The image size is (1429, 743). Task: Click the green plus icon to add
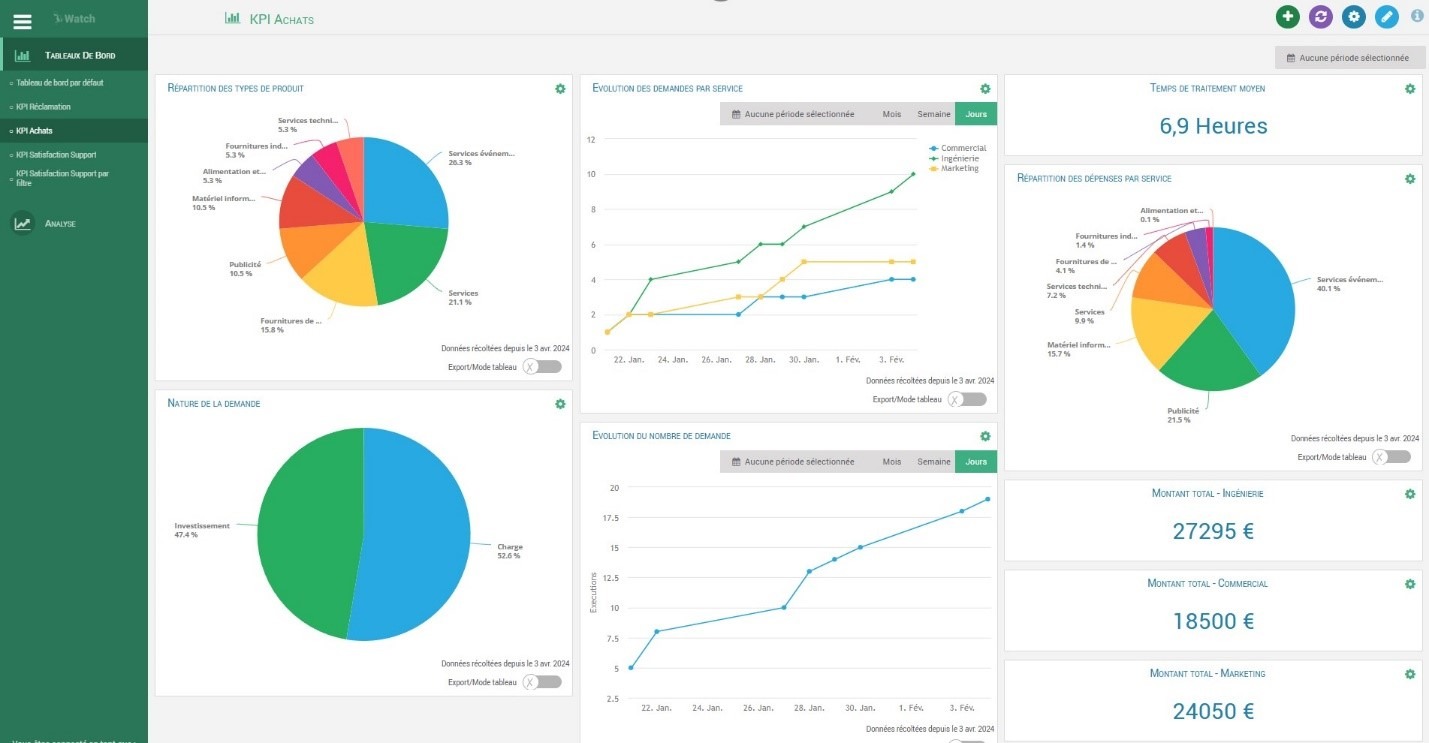click(1287, 16)
